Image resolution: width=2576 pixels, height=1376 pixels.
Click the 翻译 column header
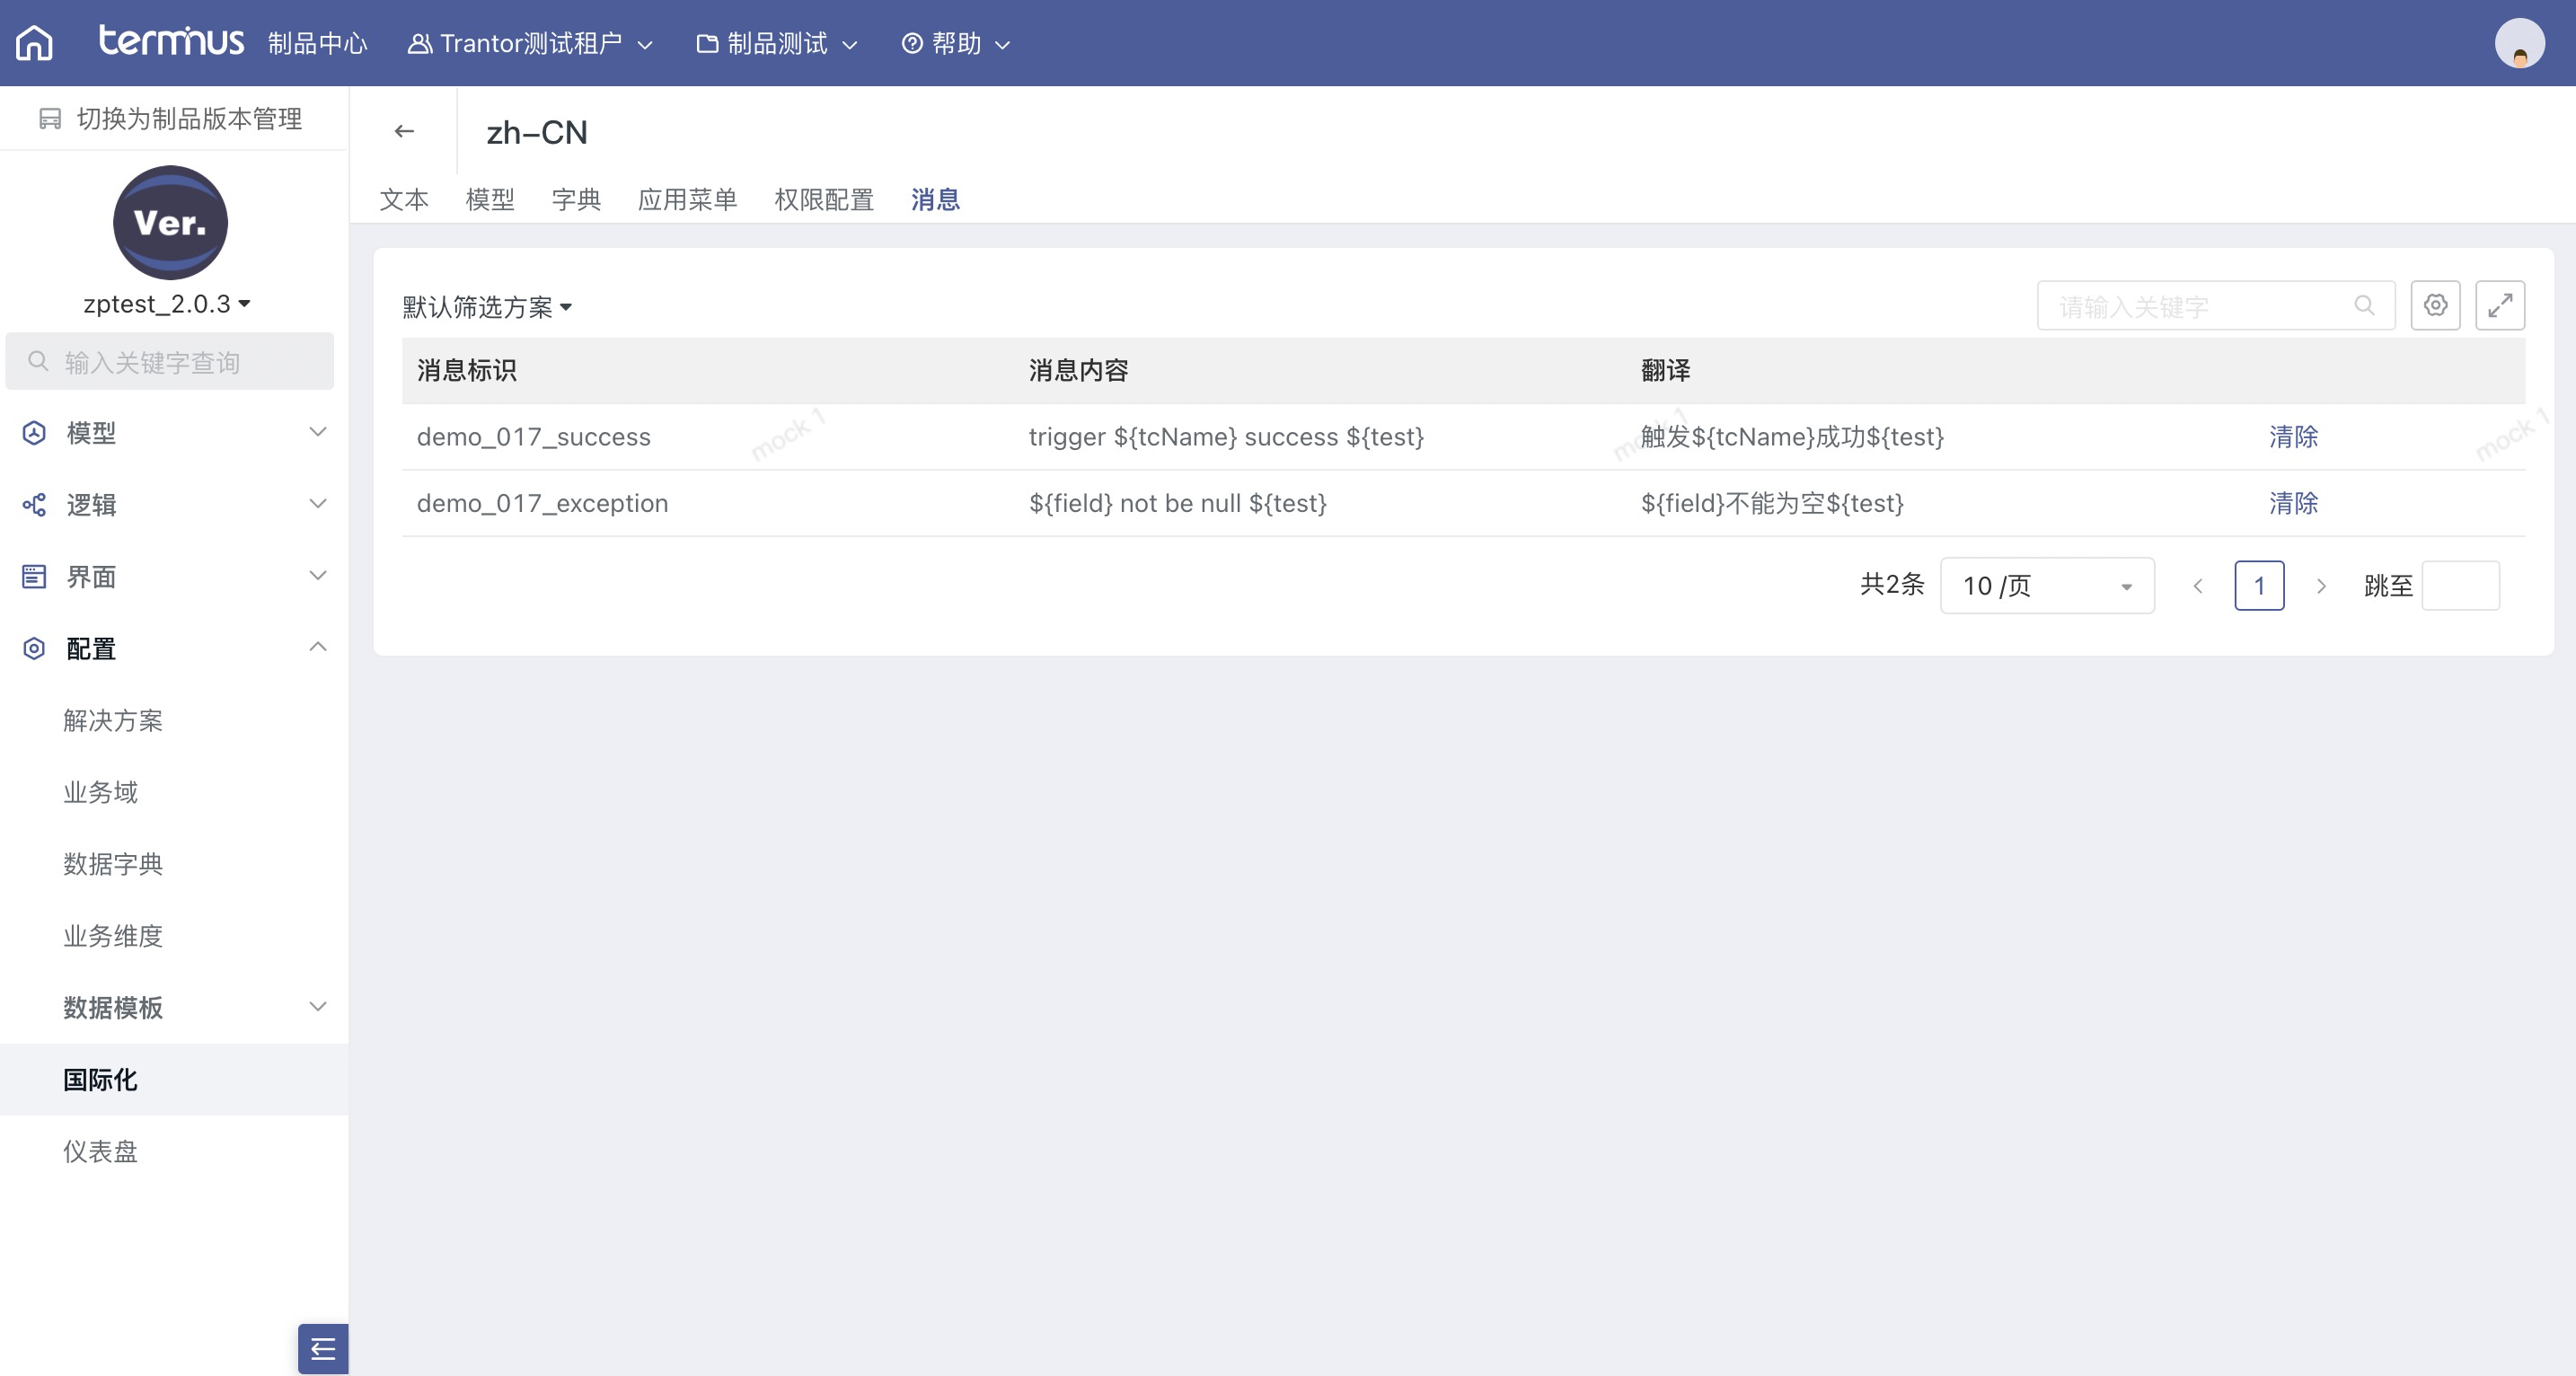coord(1665,371)
